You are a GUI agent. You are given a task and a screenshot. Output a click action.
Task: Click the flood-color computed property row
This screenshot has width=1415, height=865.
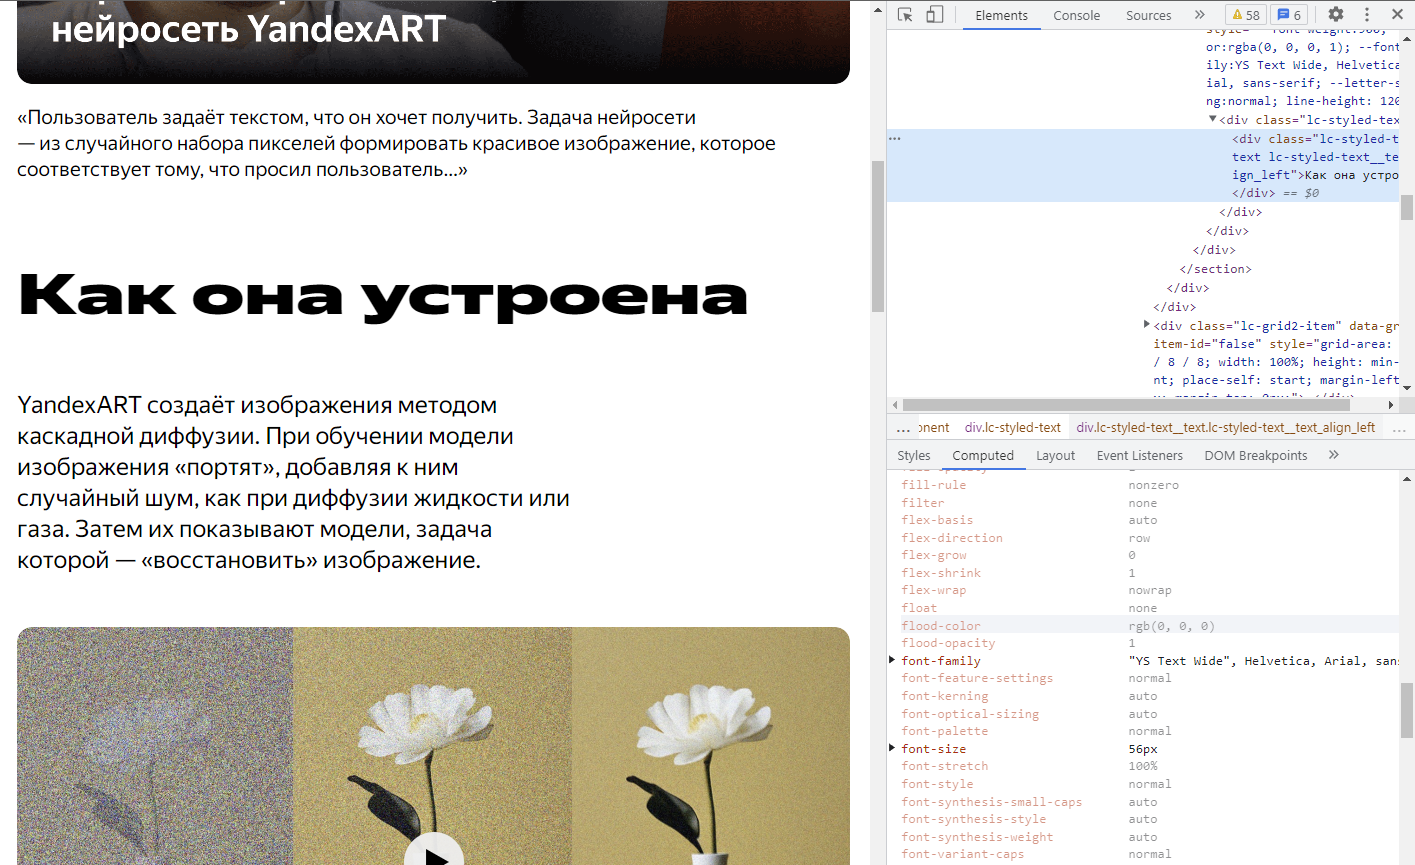tap(1142, 626)
